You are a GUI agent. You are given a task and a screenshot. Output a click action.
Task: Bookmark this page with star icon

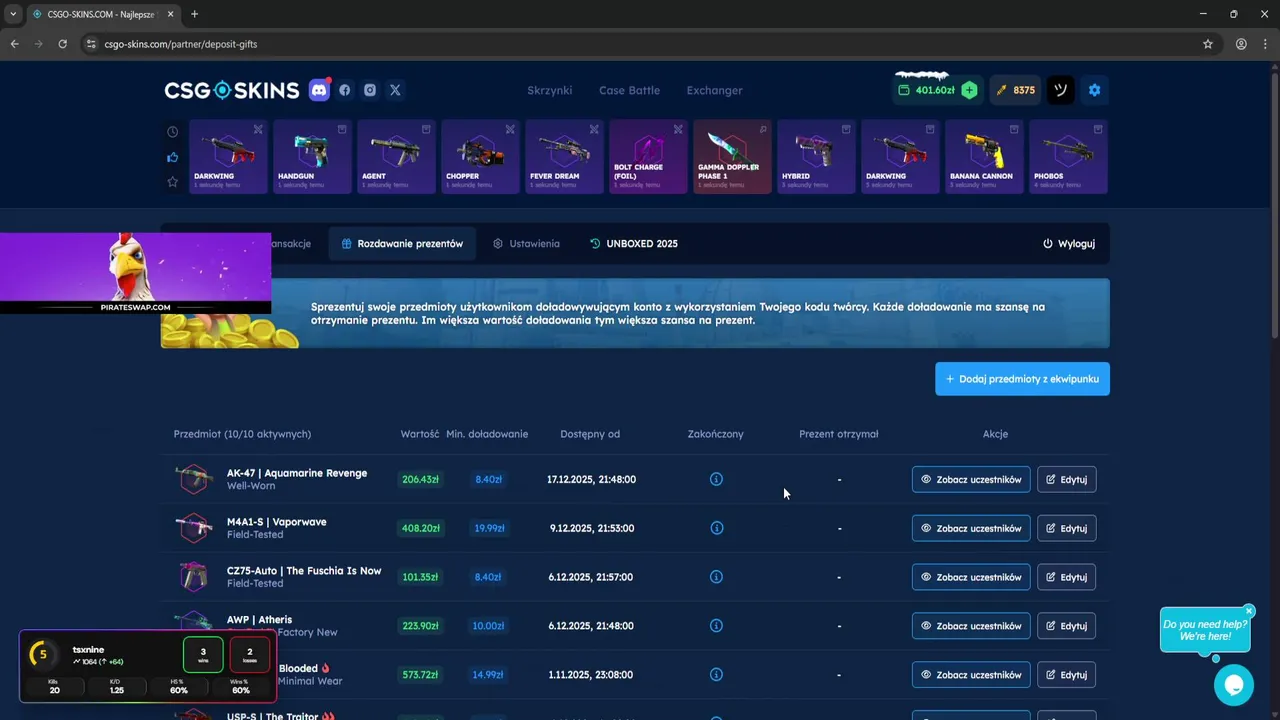[1208, 44]
